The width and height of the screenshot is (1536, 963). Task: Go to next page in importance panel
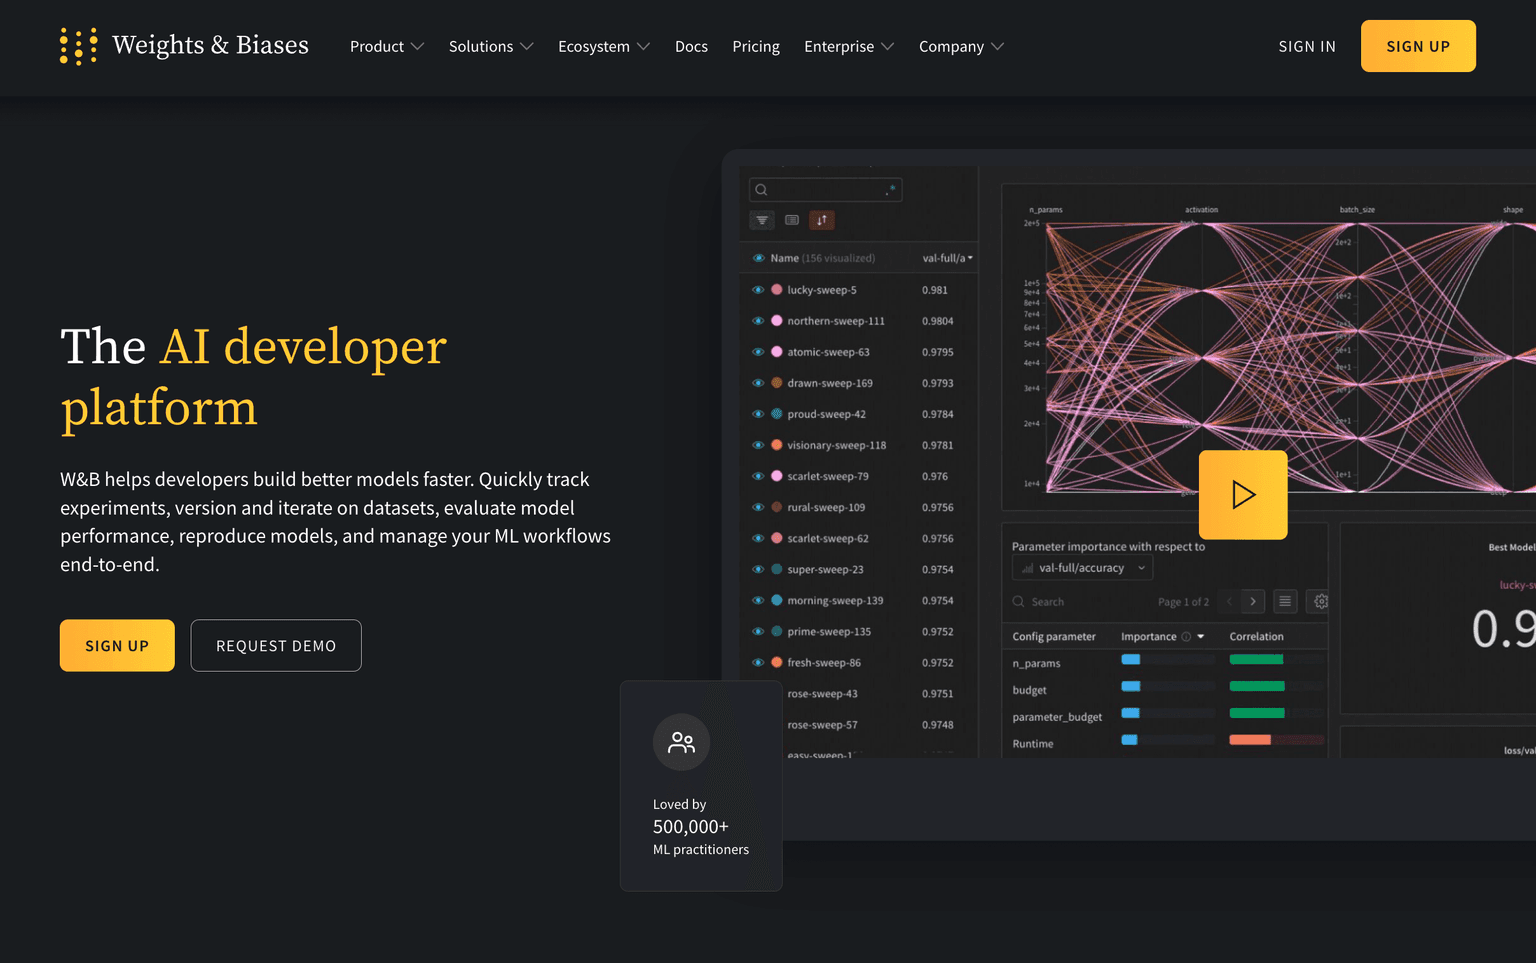1252,601
